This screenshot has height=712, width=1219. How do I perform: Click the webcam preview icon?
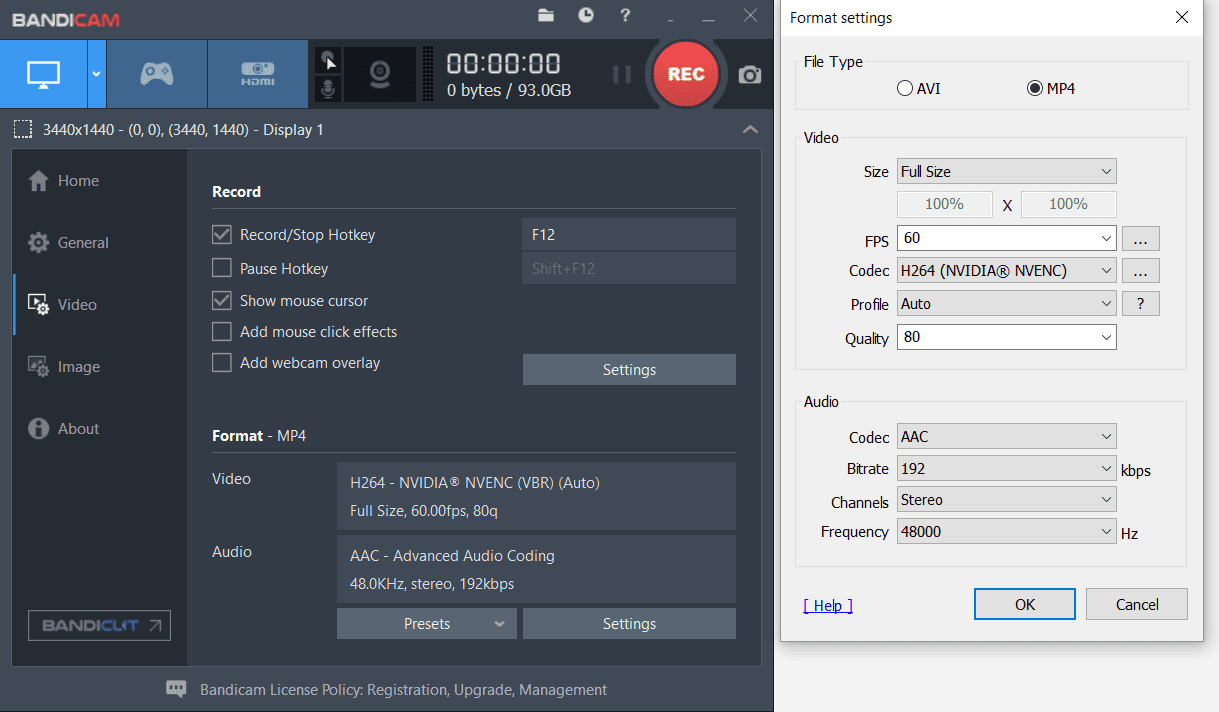tap(381, 73)
